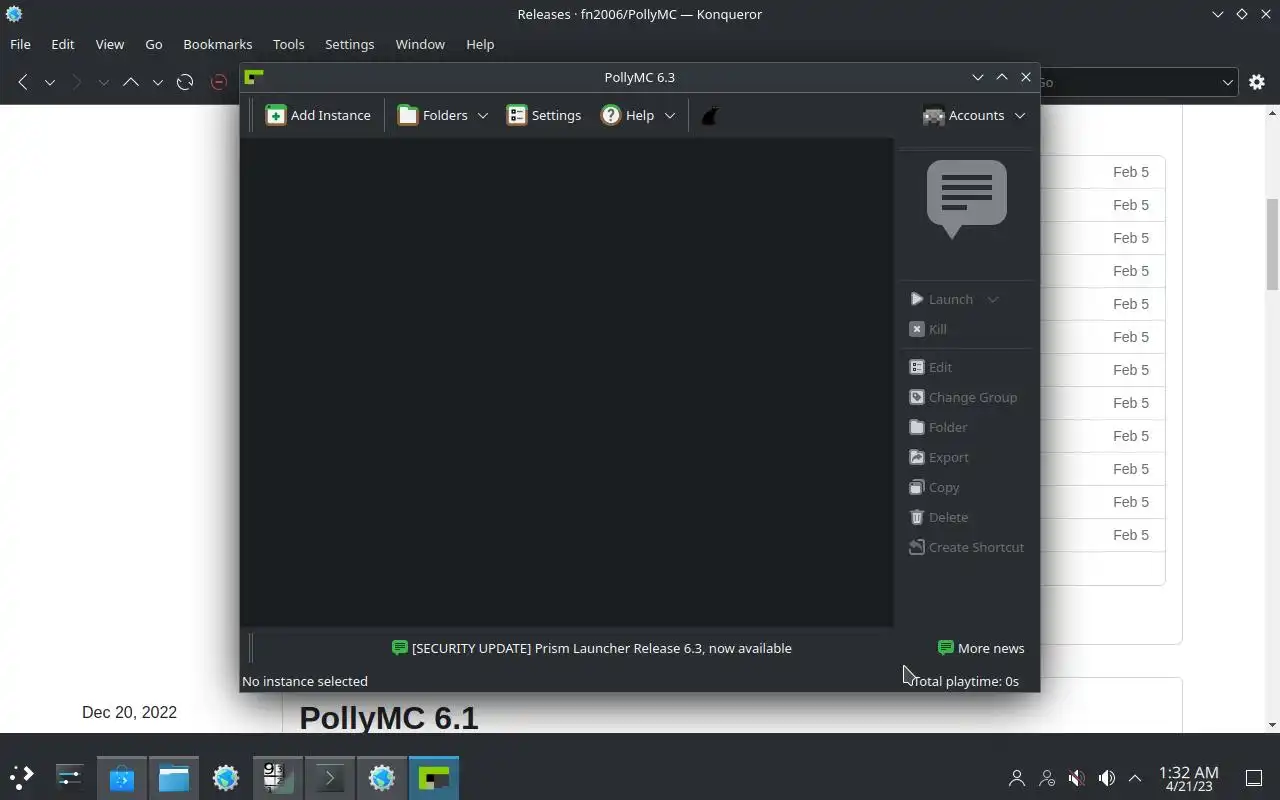This screenshot has width=1280, height=800.
Task: Expand the Folders dropdown arrow
Action: click(x=482, y=116)
